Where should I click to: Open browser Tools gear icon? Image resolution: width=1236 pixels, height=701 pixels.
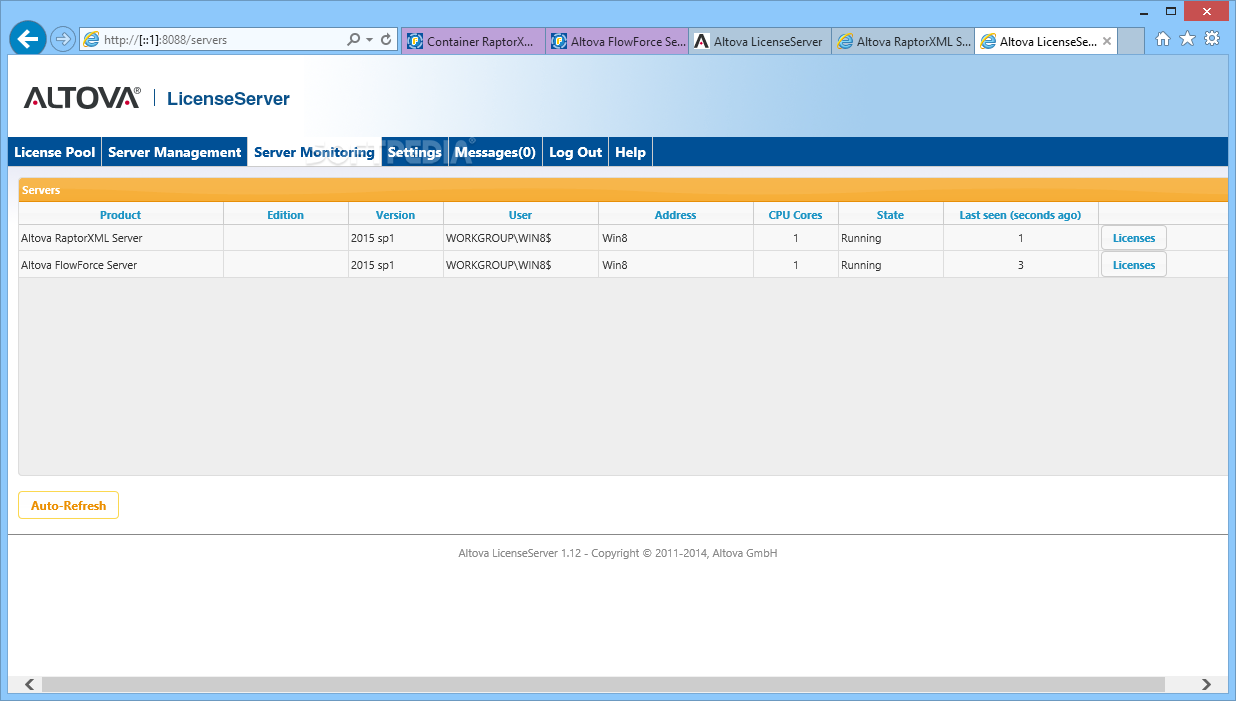[x=1212, y=39]
